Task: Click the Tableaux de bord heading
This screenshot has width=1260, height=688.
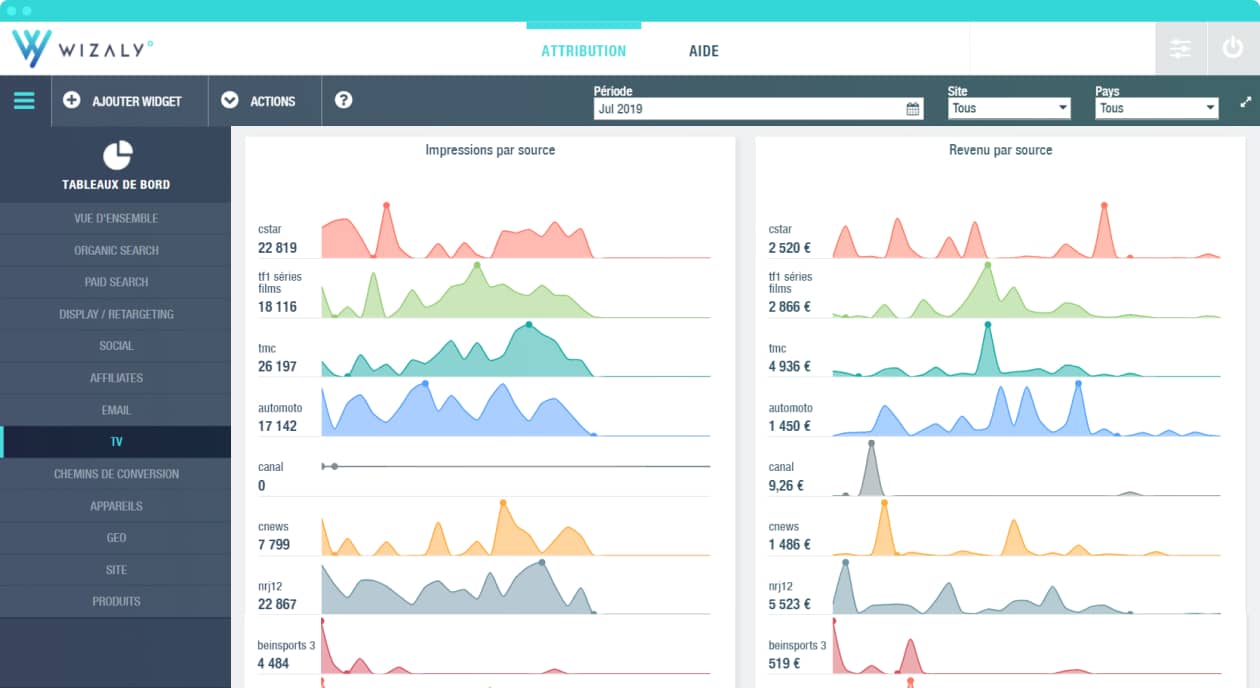Action: pos(116,185)
